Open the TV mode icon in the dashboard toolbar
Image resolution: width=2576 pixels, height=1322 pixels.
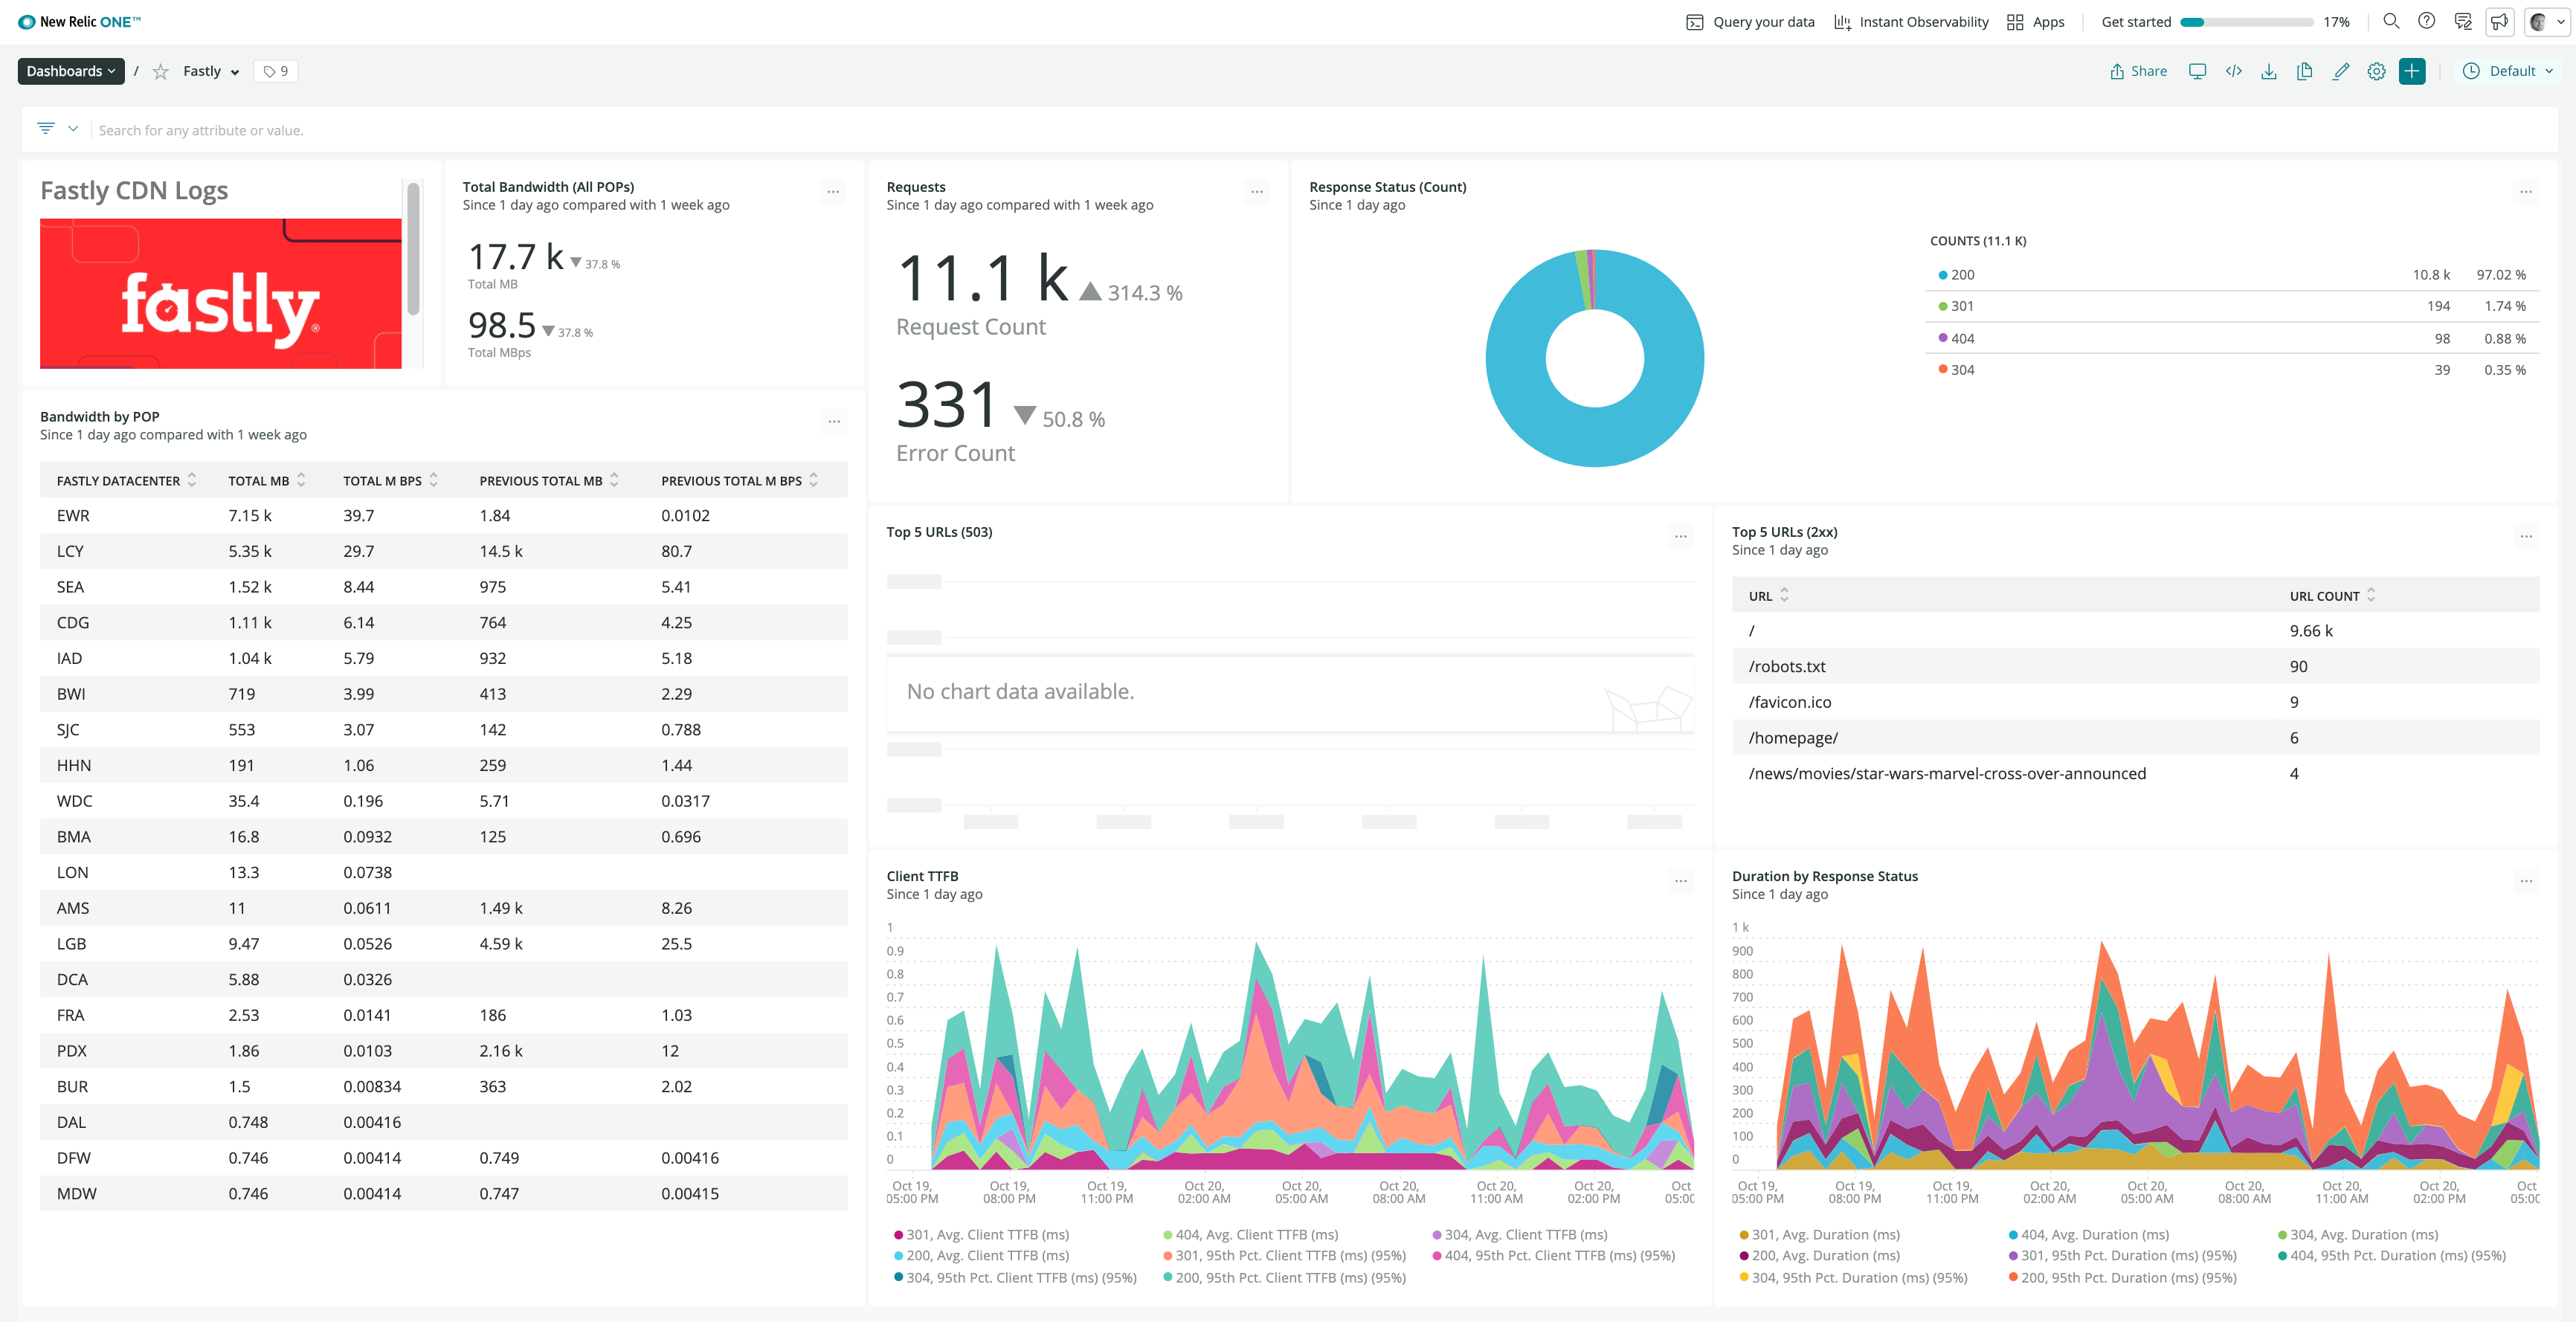tap(2197, 71)
